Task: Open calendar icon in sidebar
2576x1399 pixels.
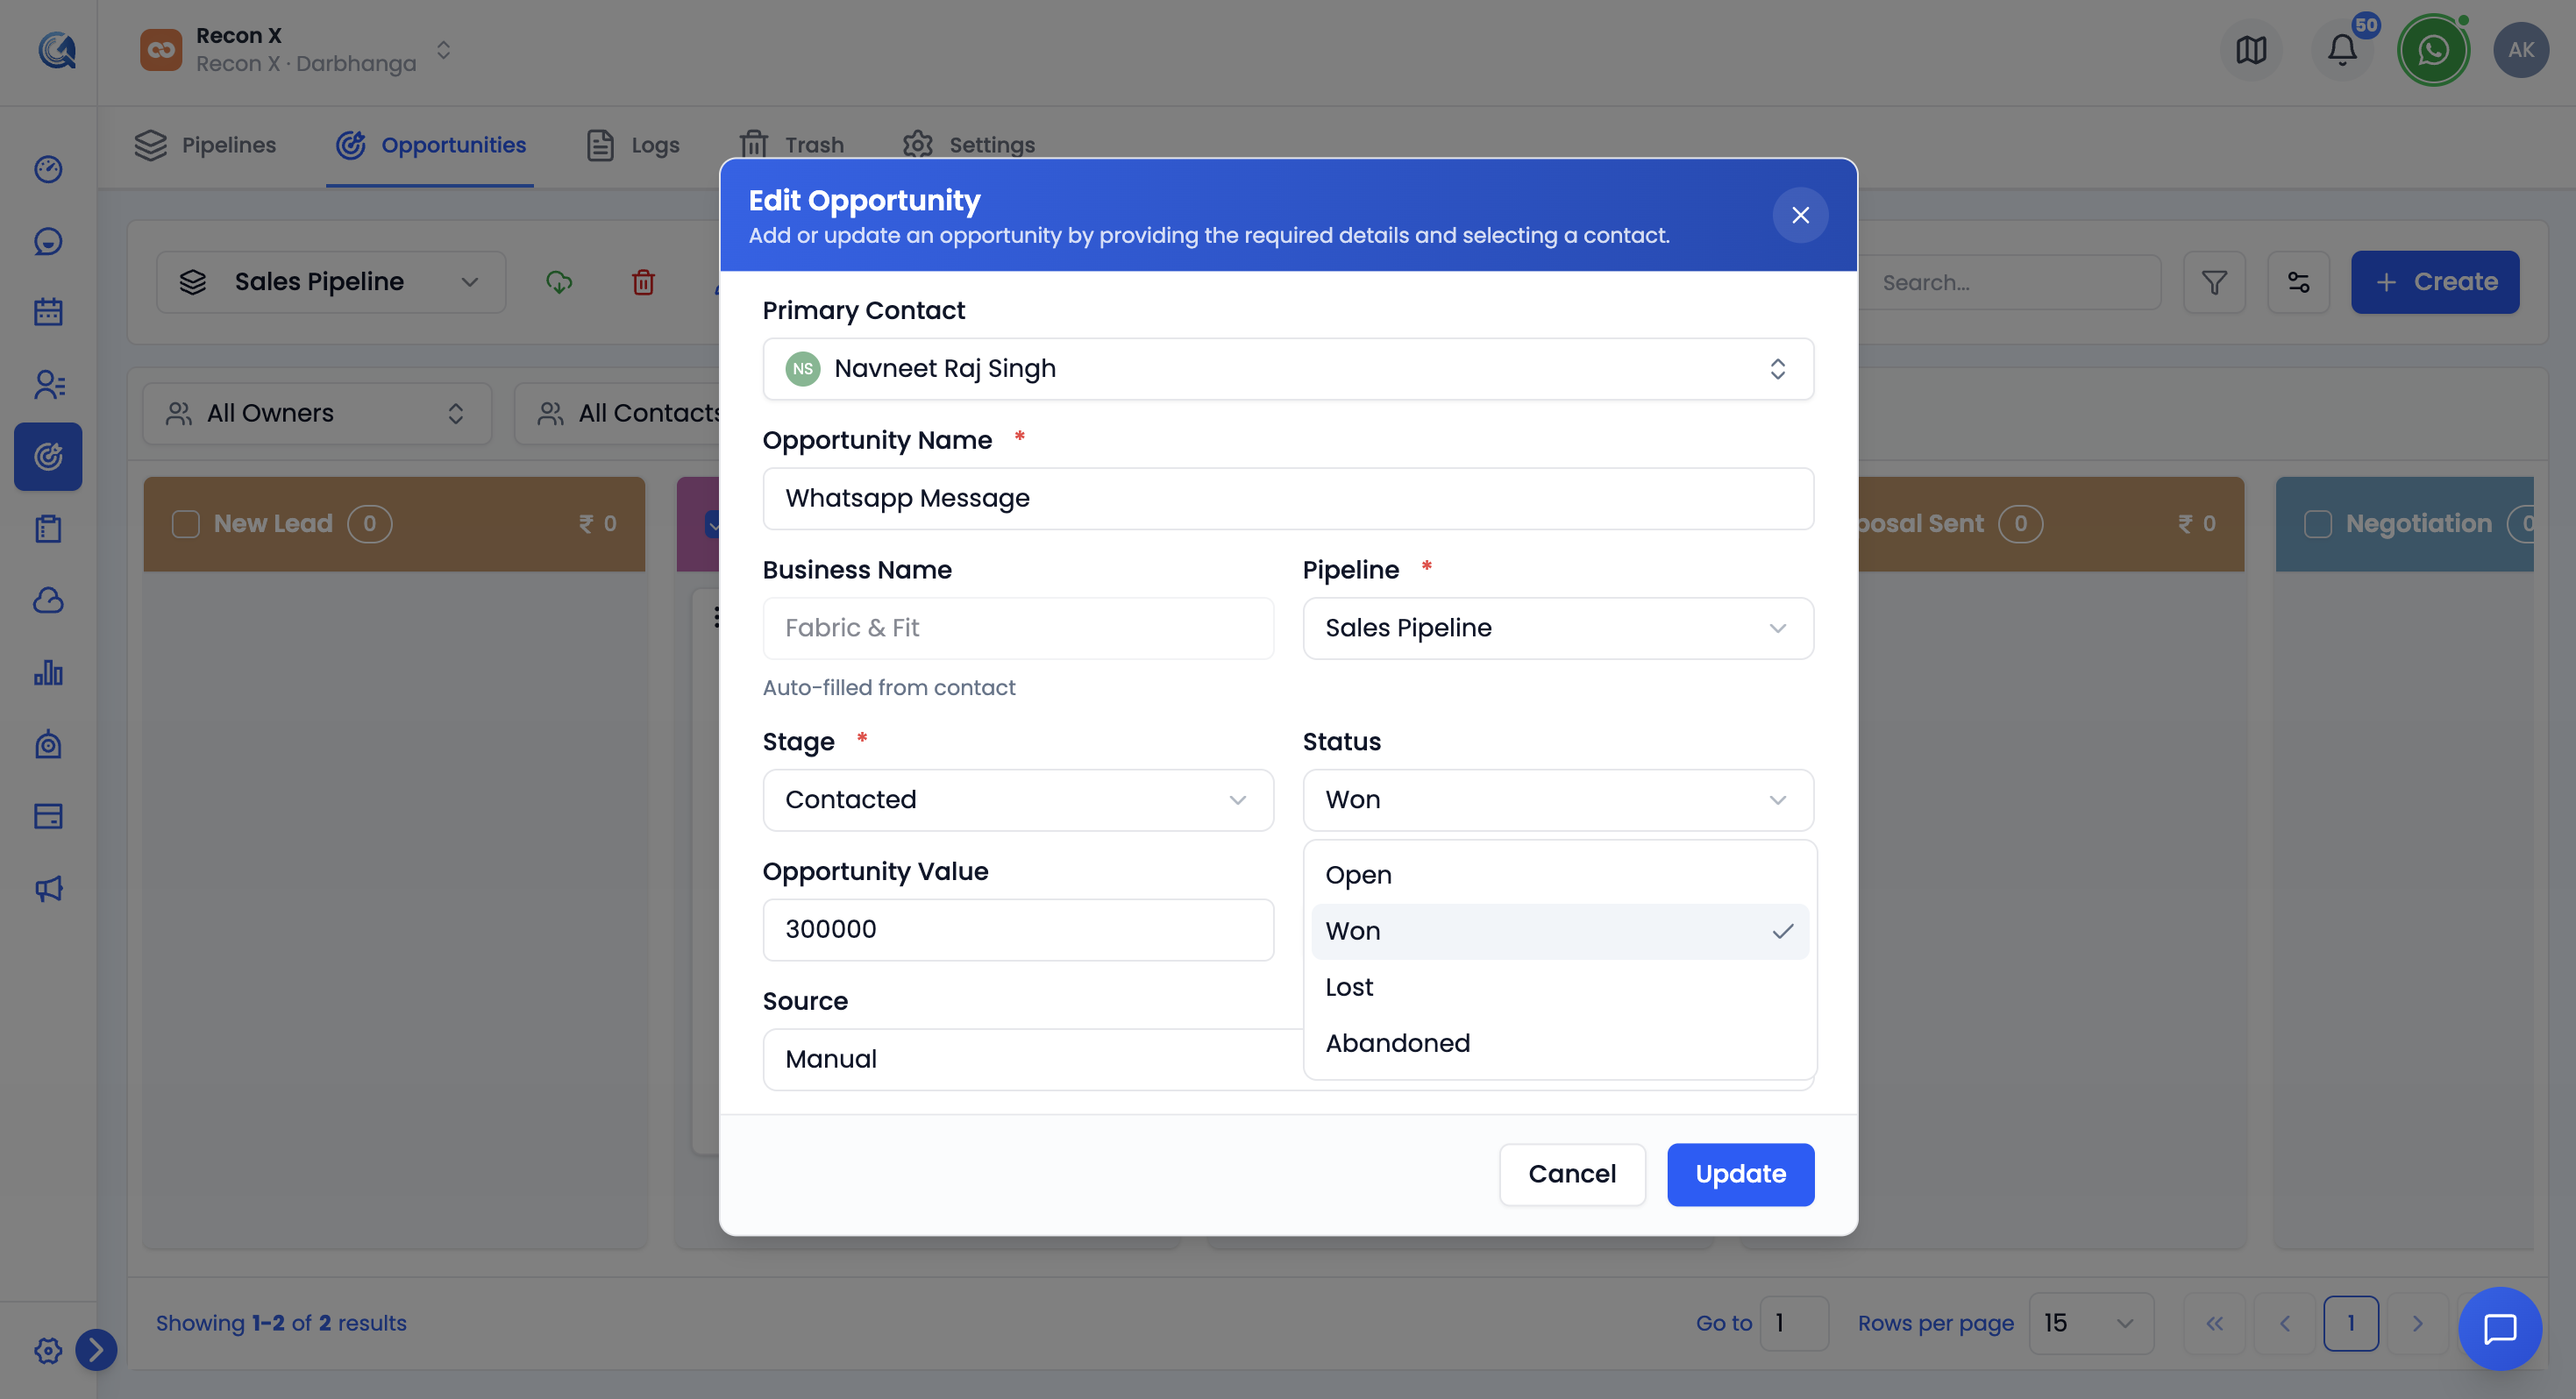Action: coord(48,312)
